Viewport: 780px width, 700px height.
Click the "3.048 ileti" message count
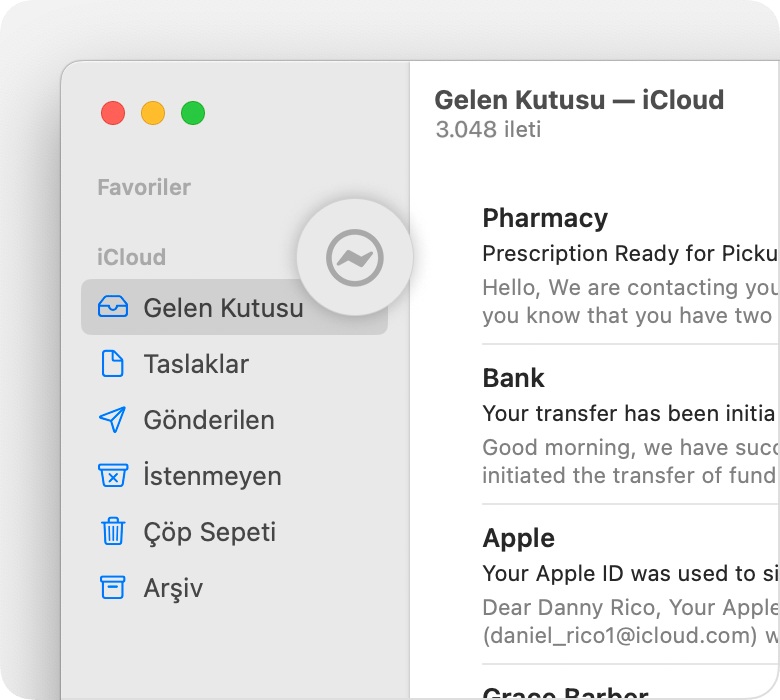[488, 130]
